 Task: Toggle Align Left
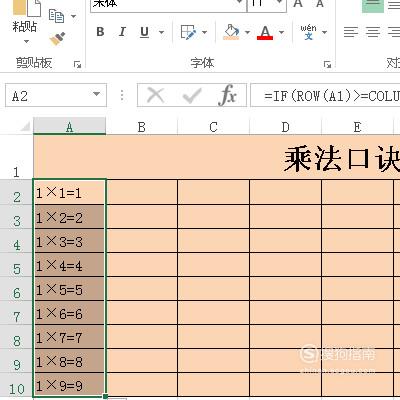[351, 32]
